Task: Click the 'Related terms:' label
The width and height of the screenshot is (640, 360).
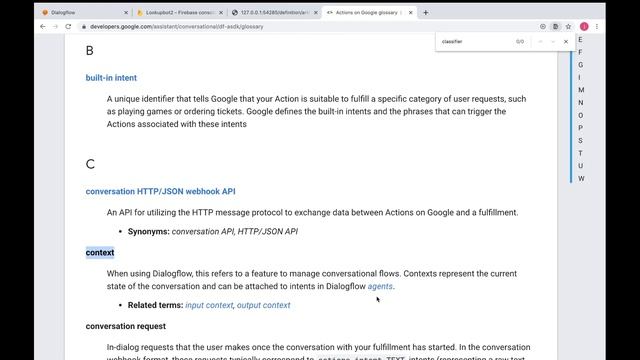Action: click(156, 305)
